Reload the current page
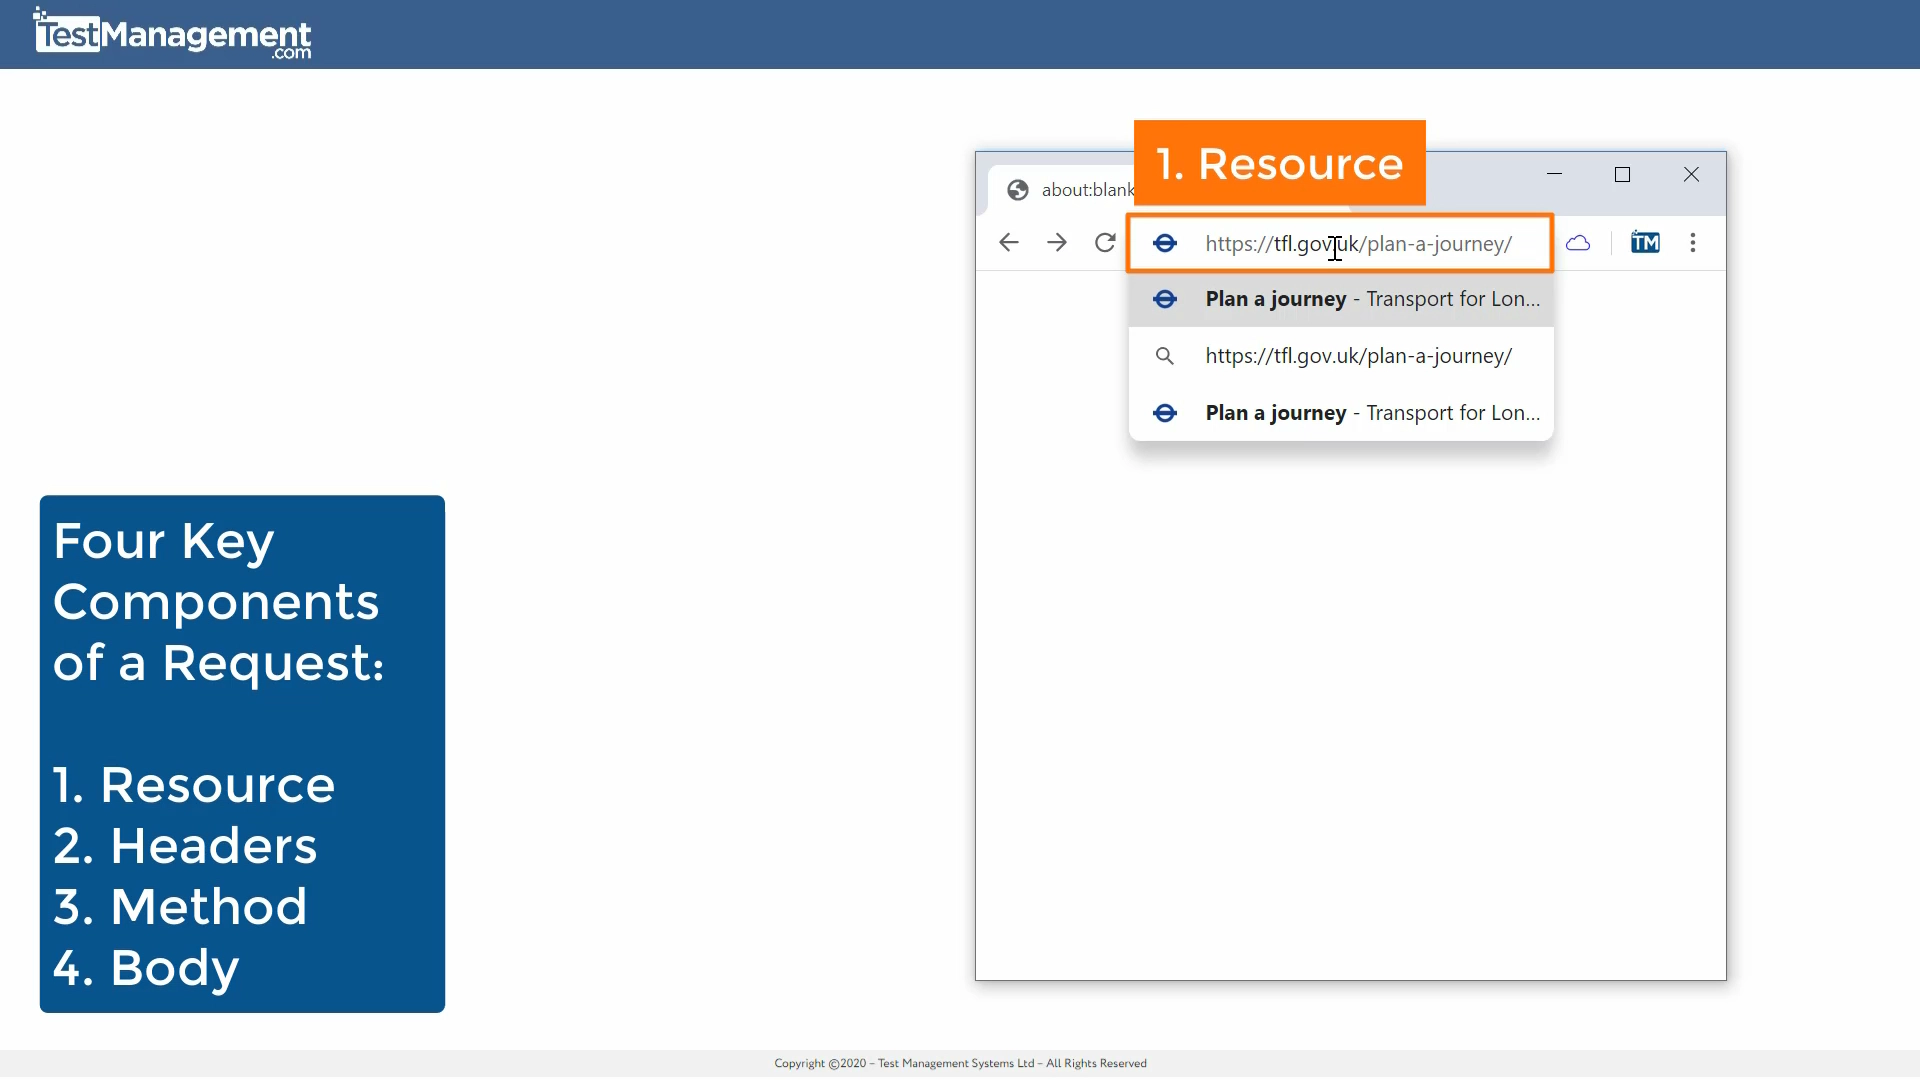This screenshot has width=1920, height=1080. [1104, 242]
